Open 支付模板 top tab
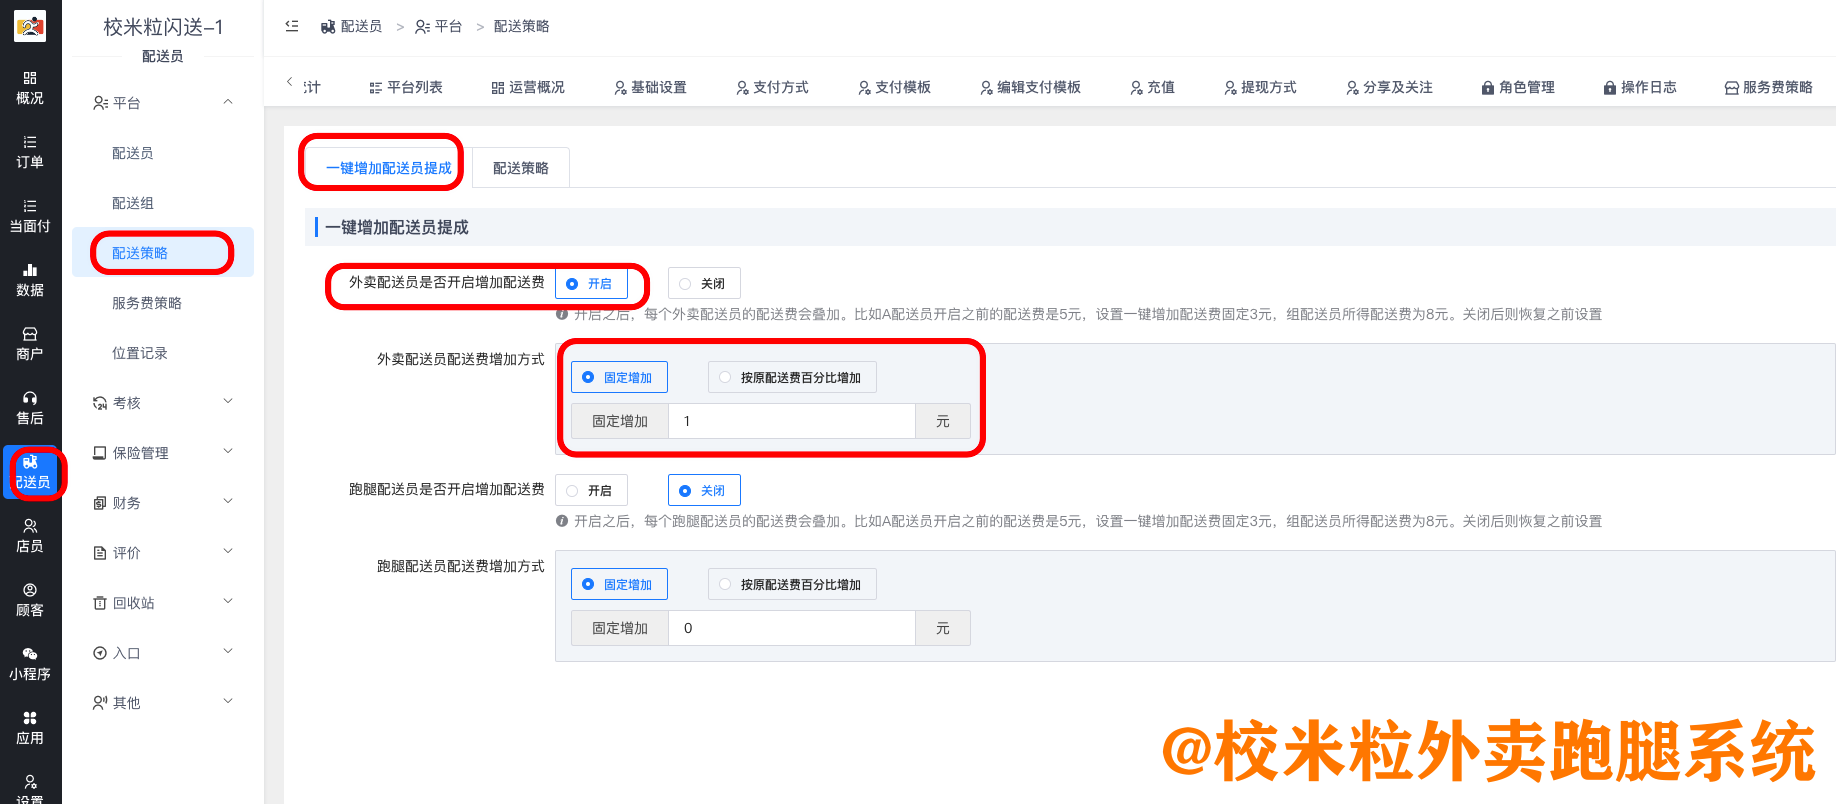Screen dimensions: 1836x804 [x=894, y=87]
